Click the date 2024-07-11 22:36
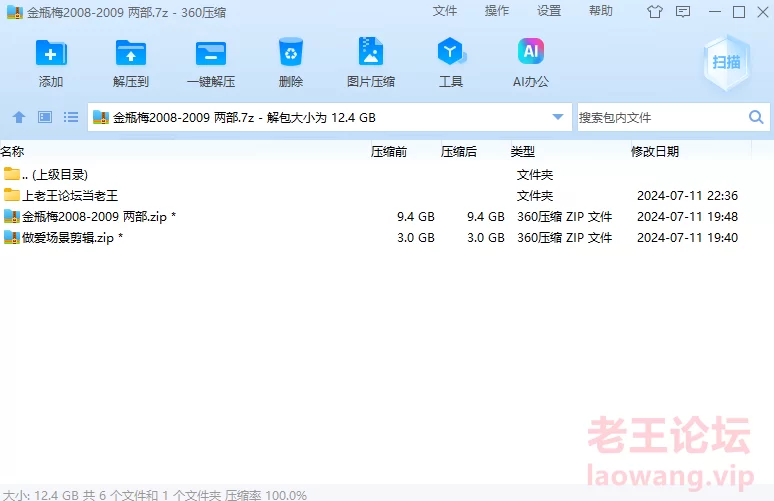The image size is (774, 501). [x=687, y=195]
